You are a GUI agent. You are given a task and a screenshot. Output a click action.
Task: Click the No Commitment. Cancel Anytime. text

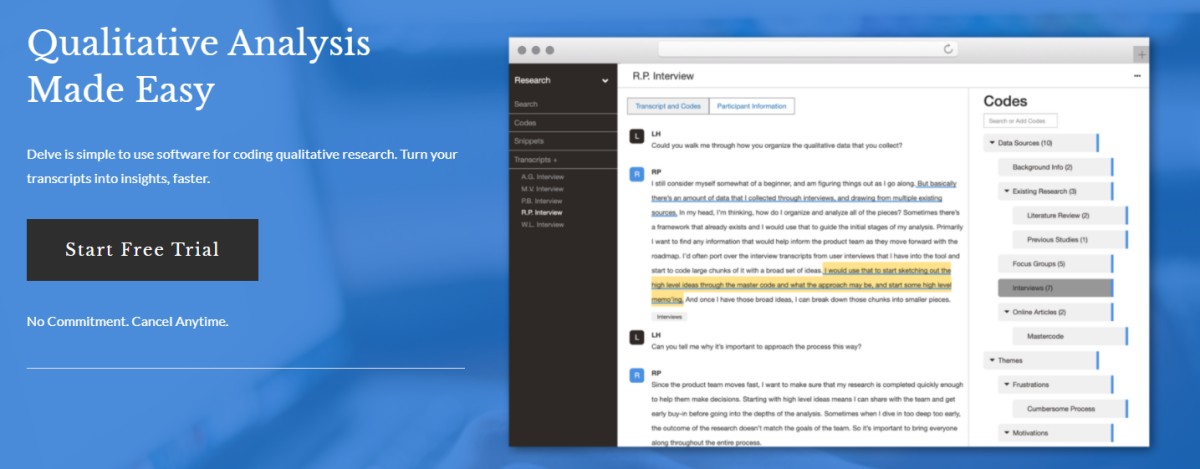click(128, 322)
